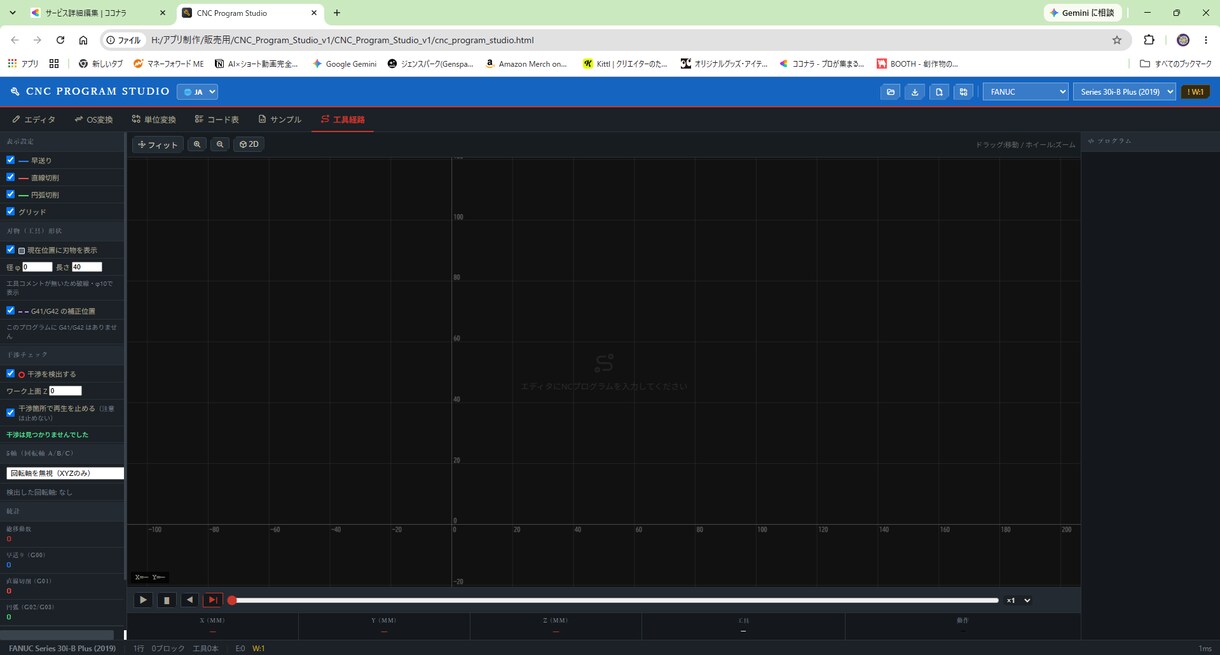Click the playback progress slider track
1220x655 pixels.
click(x=615, y=600)
